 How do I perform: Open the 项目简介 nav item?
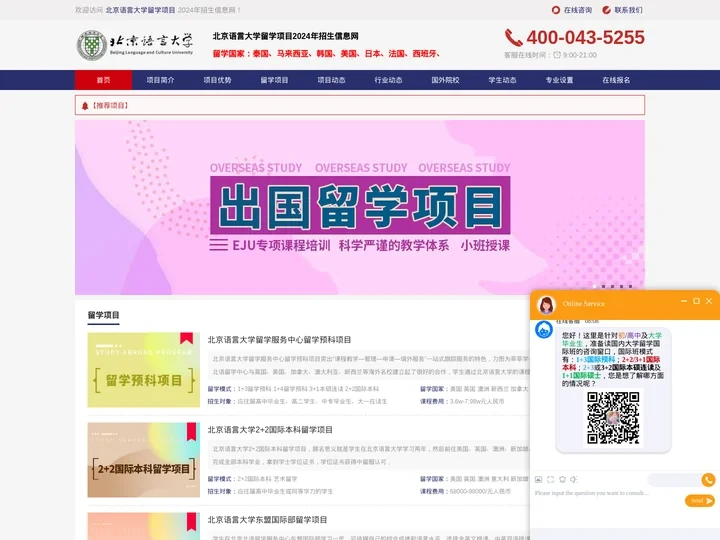tap(160, 80)
